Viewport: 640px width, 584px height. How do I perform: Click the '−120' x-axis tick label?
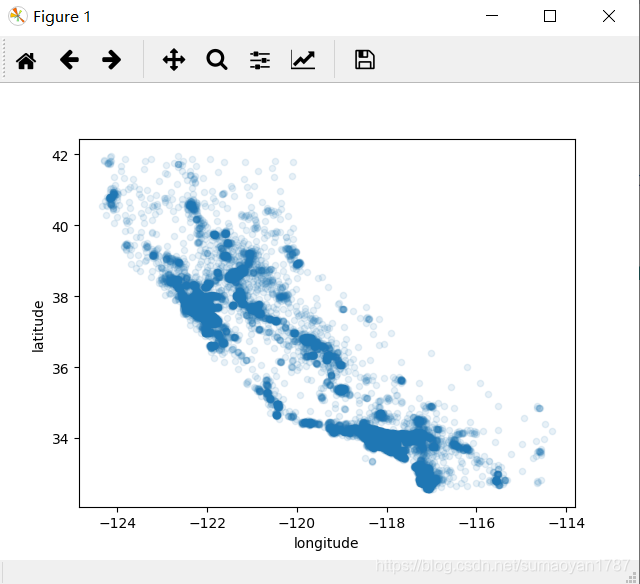click(297, 523)
